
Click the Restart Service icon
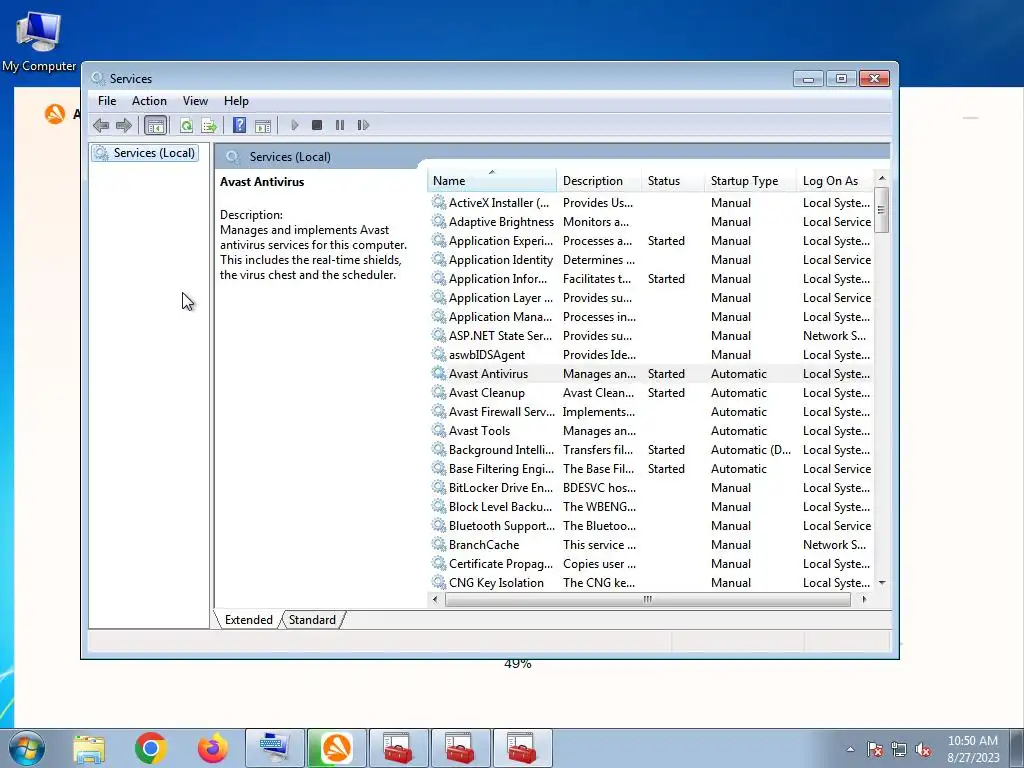(363, 125)
